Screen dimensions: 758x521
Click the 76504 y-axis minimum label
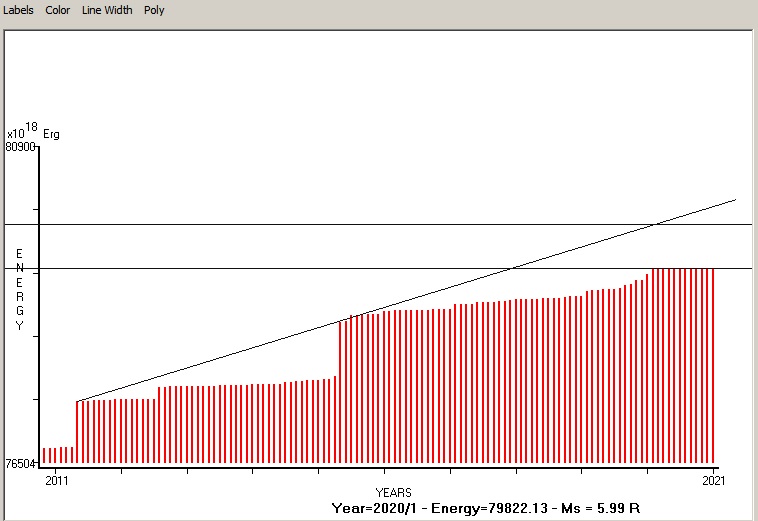pos(20,463)
